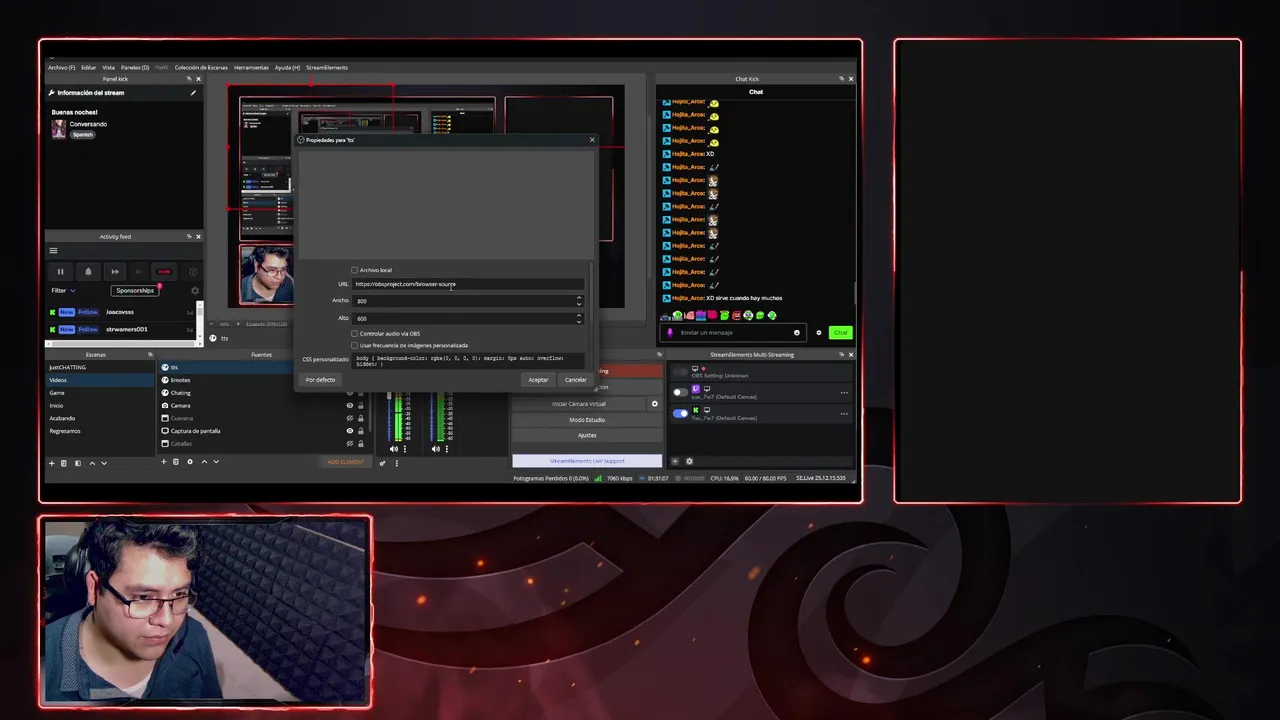1280x720 pixels.
Task: Toggle the Kick Yuu_7w7 stream switch off
Action: click(681, 413)
